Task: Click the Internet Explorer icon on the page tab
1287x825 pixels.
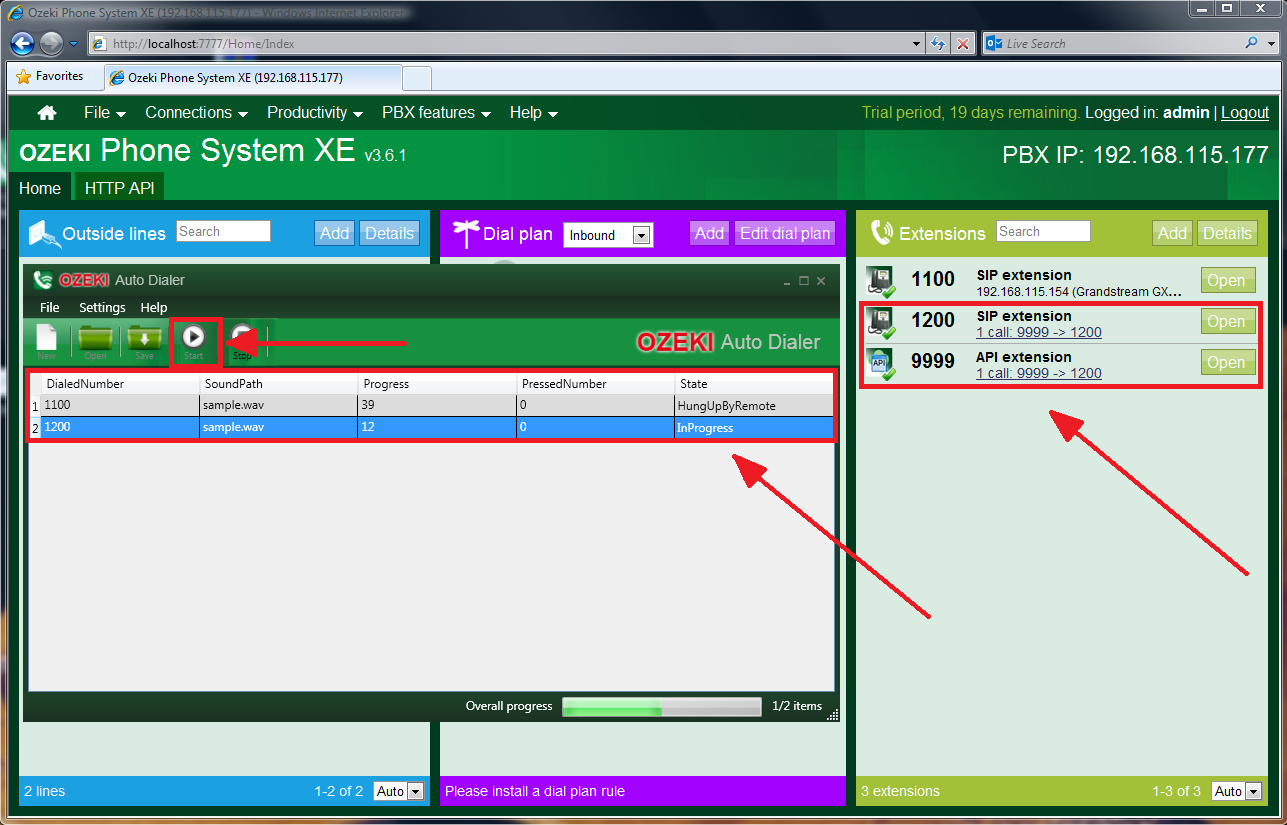Action: click(x=117, y=78)
